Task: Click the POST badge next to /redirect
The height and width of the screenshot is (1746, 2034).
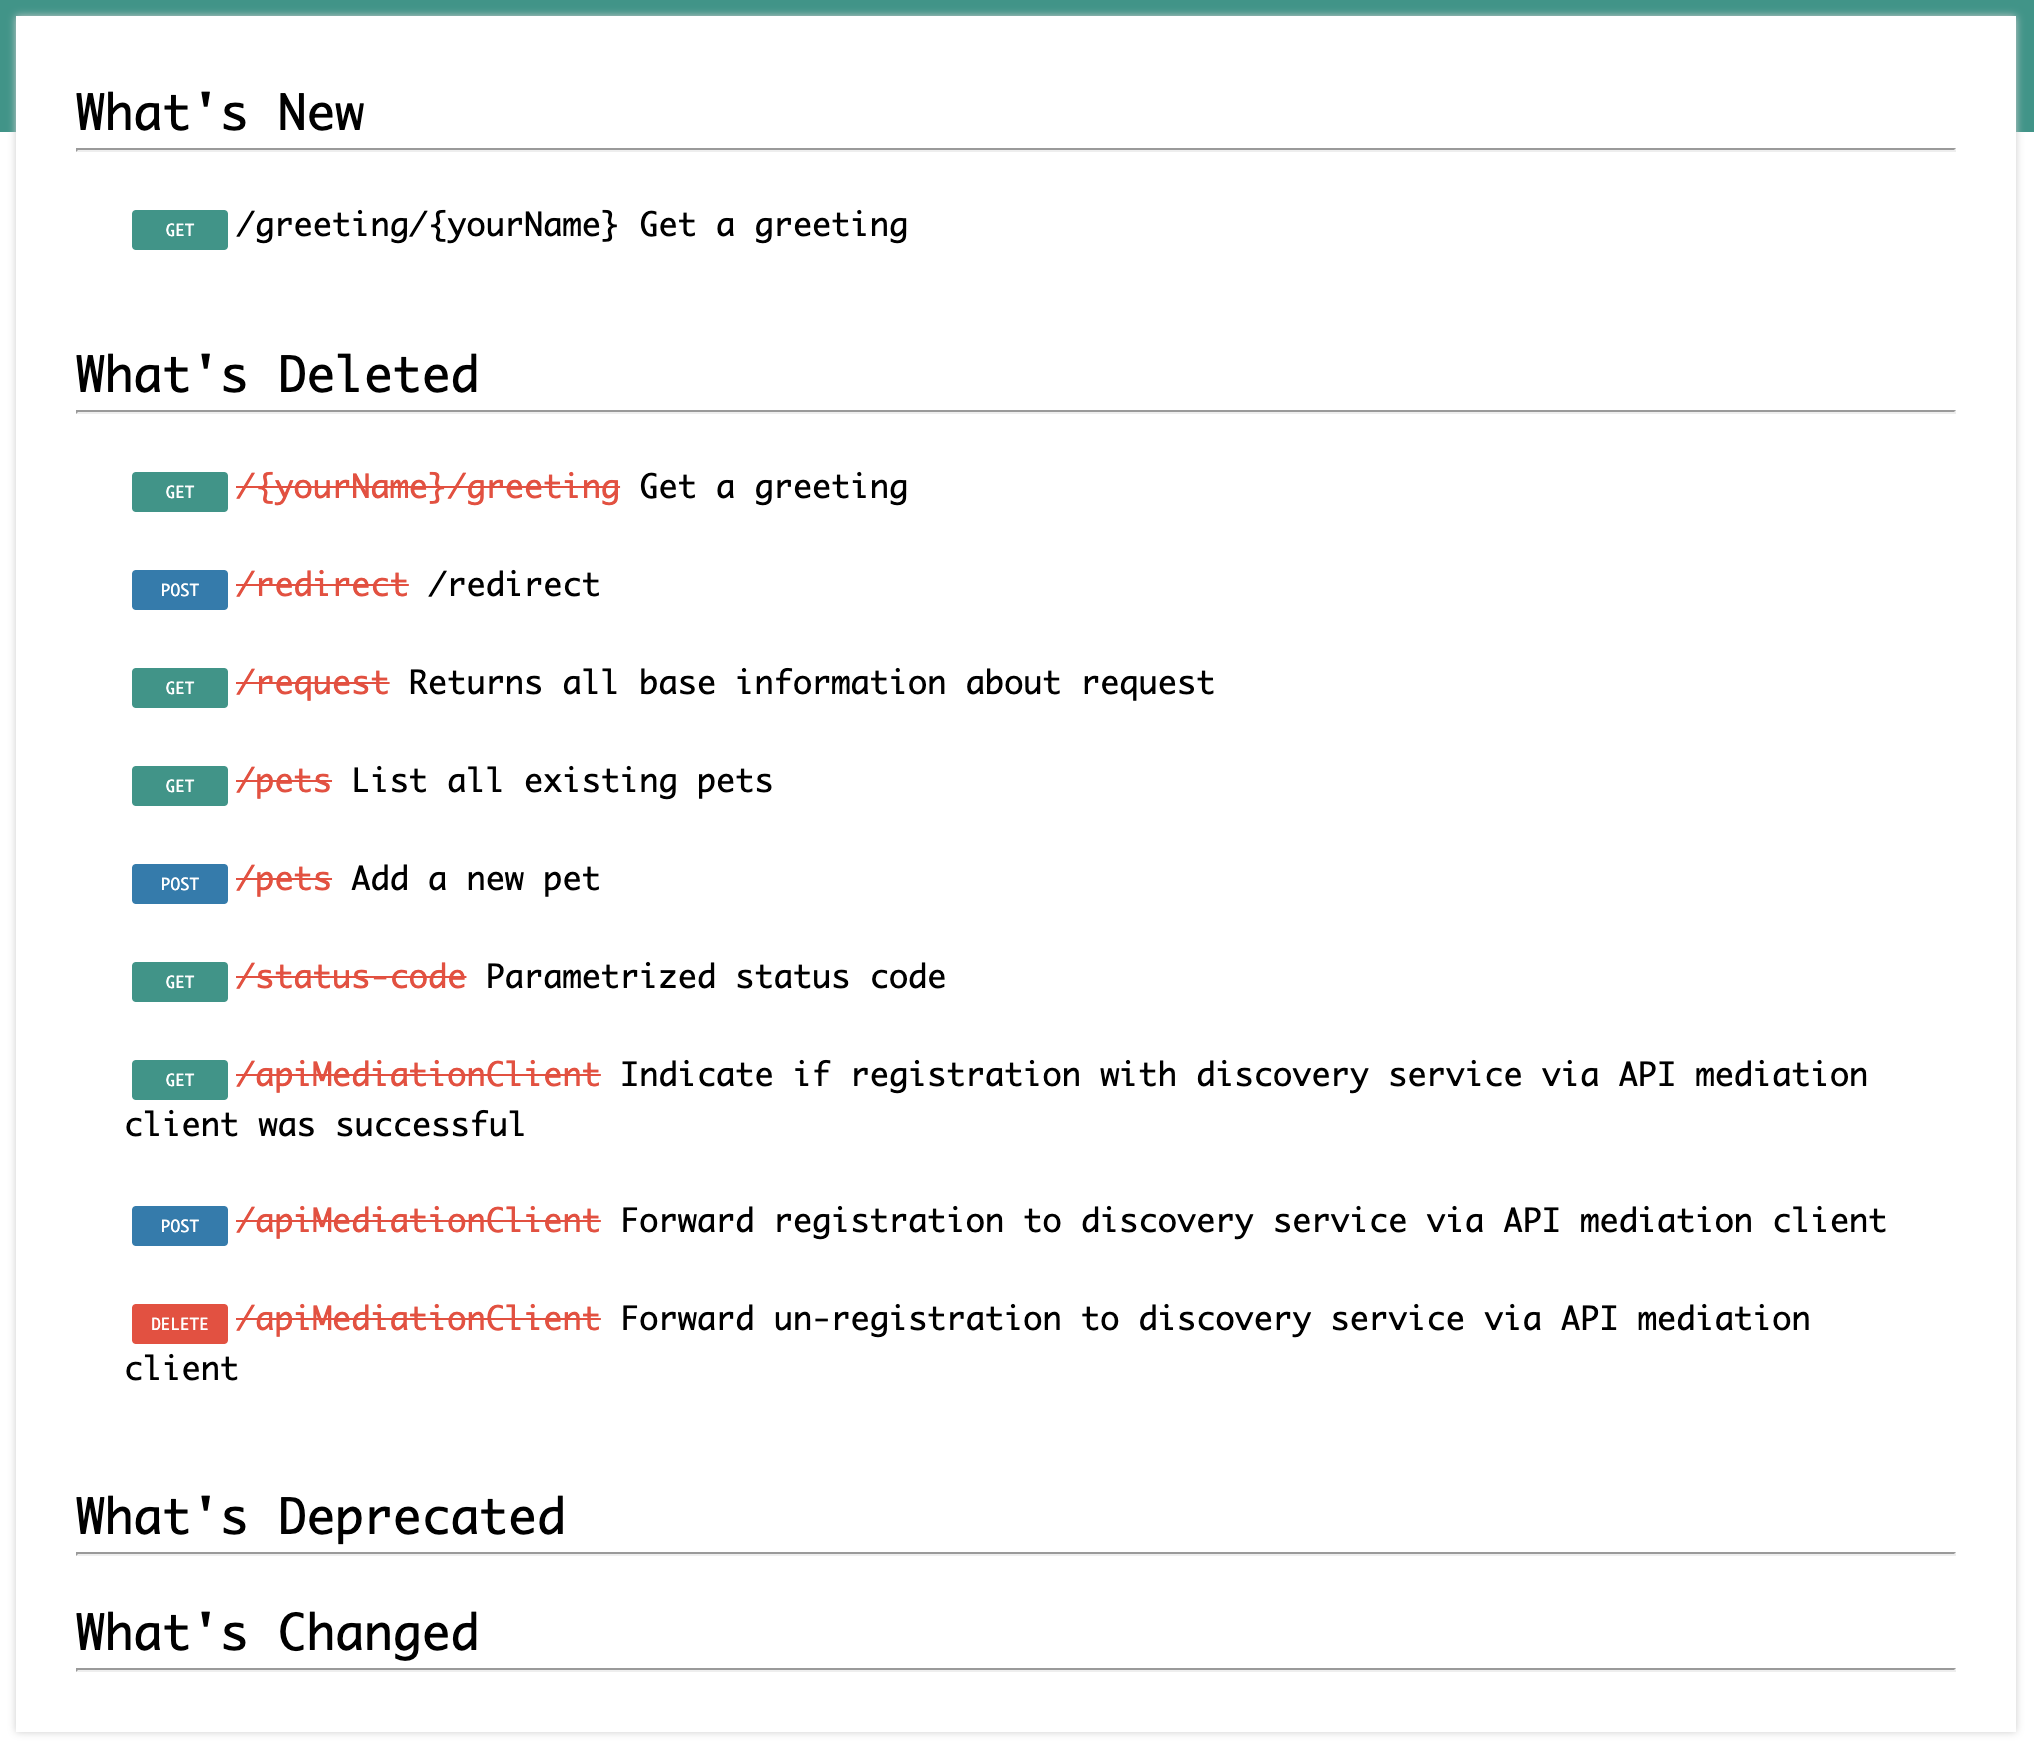Action: (x=178, y=589)
